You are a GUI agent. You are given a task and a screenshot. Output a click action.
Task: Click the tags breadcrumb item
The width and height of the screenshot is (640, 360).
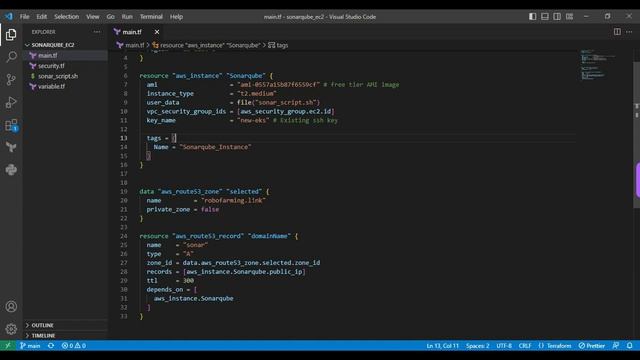coord(278,45)
